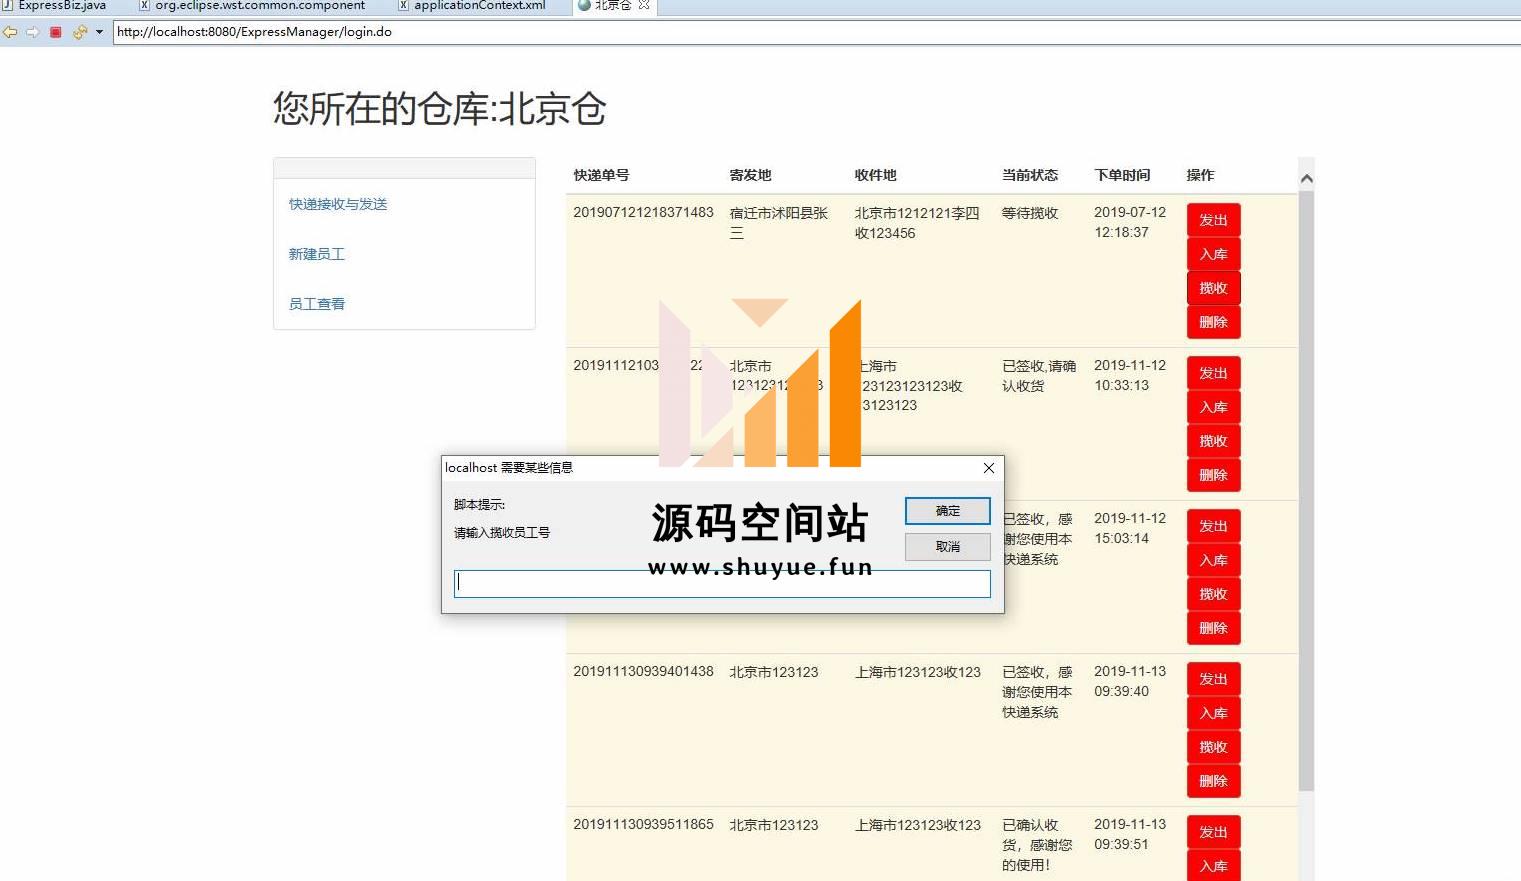The height and width of the screenshot is (881, 1521).
Task: Click 删除 for order 201911130939401438
Action: coord(1213,781)
